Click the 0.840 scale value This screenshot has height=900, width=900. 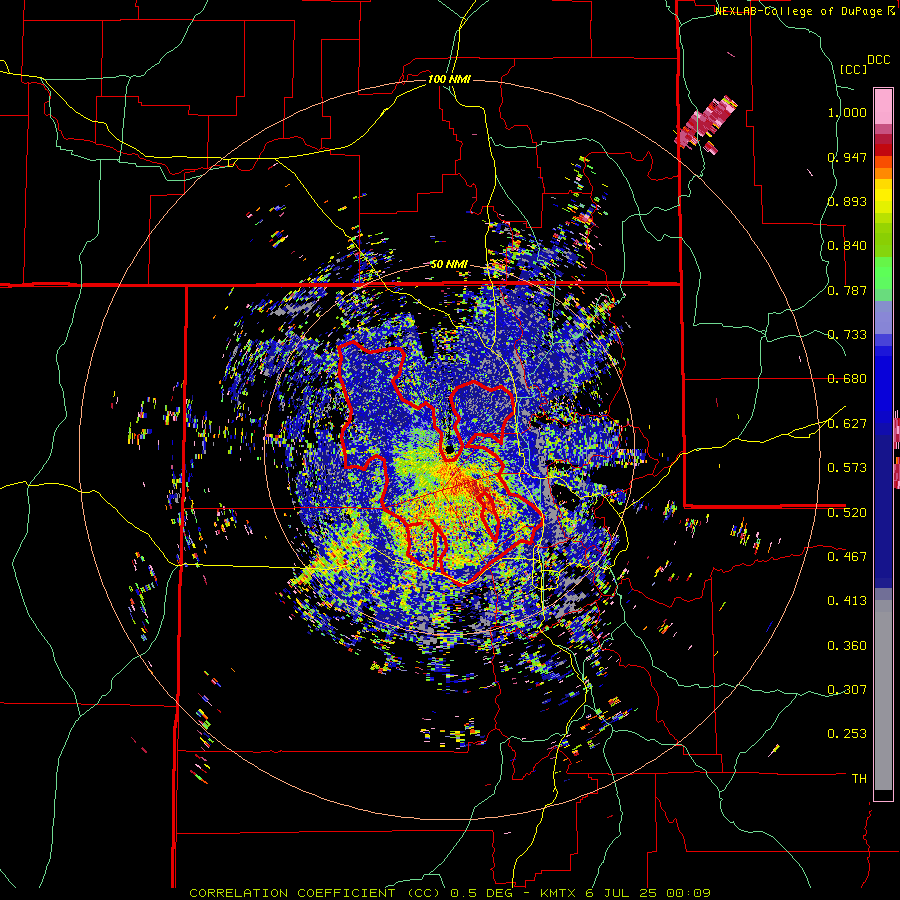pos(847,246)
